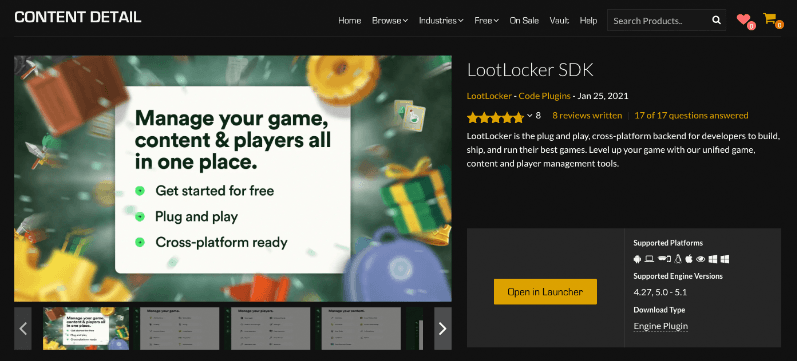The height and width of the screenshot is (361, 797).
Task: Advance to next gallery thumbnails
Action: [x=443, y=328]
